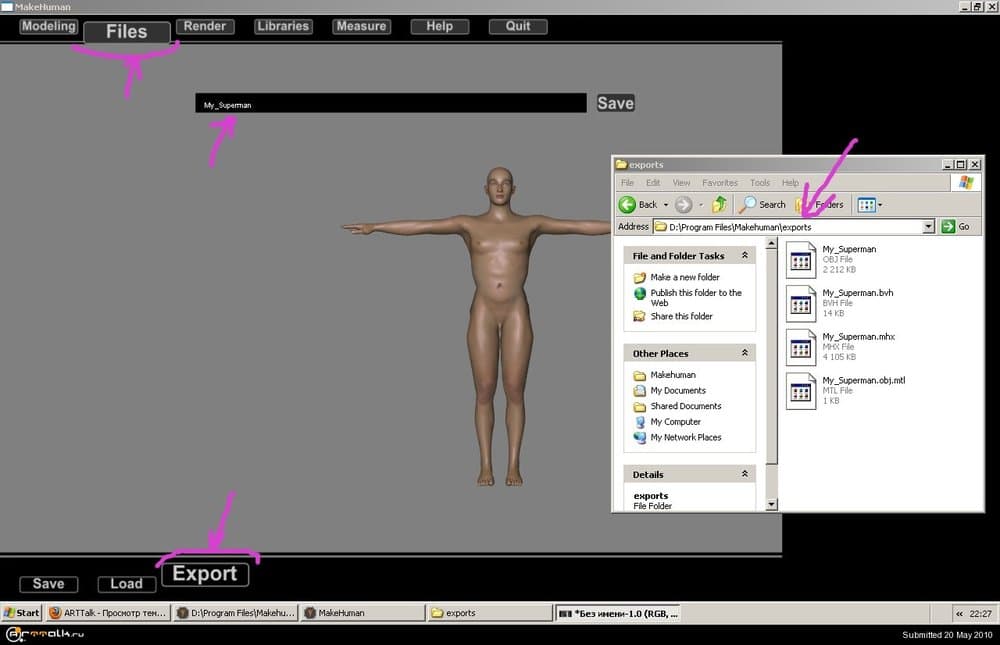Image resolution: width=1000 pixels, height=645 pixels.
Task: Click the Up folder icon
Action: (718, 205)
